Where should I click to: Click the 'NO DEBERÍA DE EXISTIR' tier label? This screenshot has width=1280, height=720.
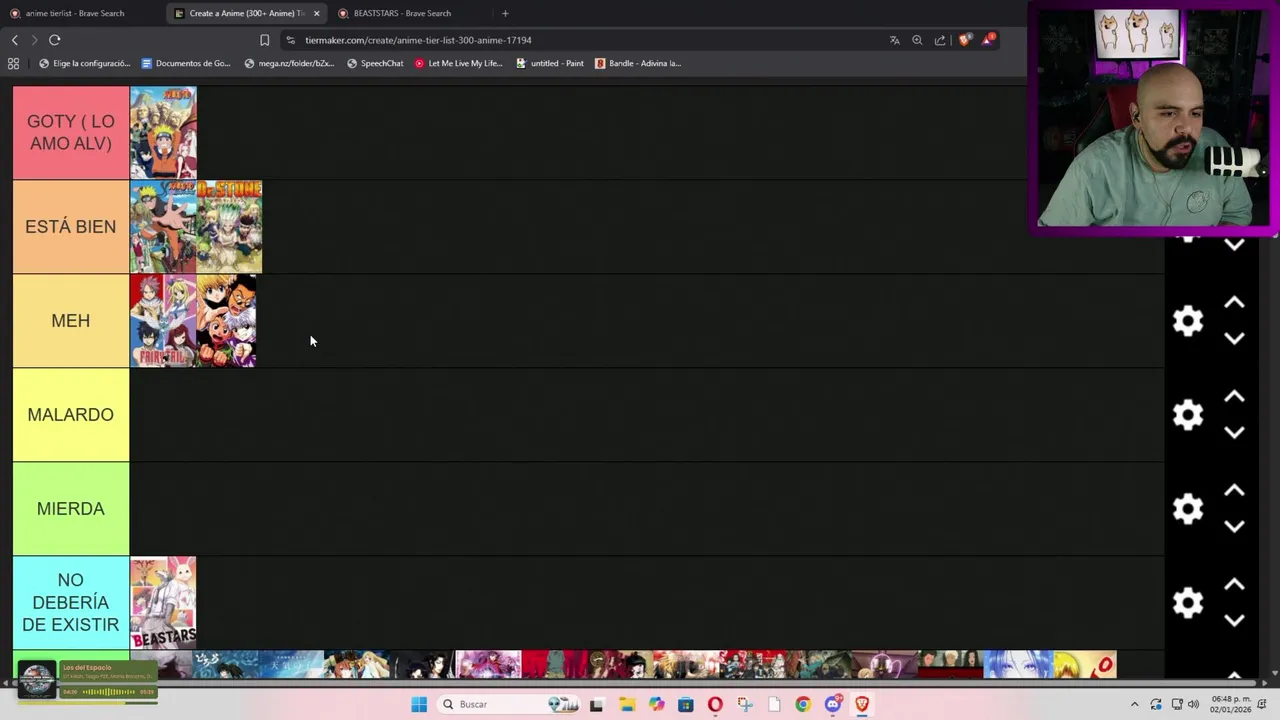coord(71,603)
